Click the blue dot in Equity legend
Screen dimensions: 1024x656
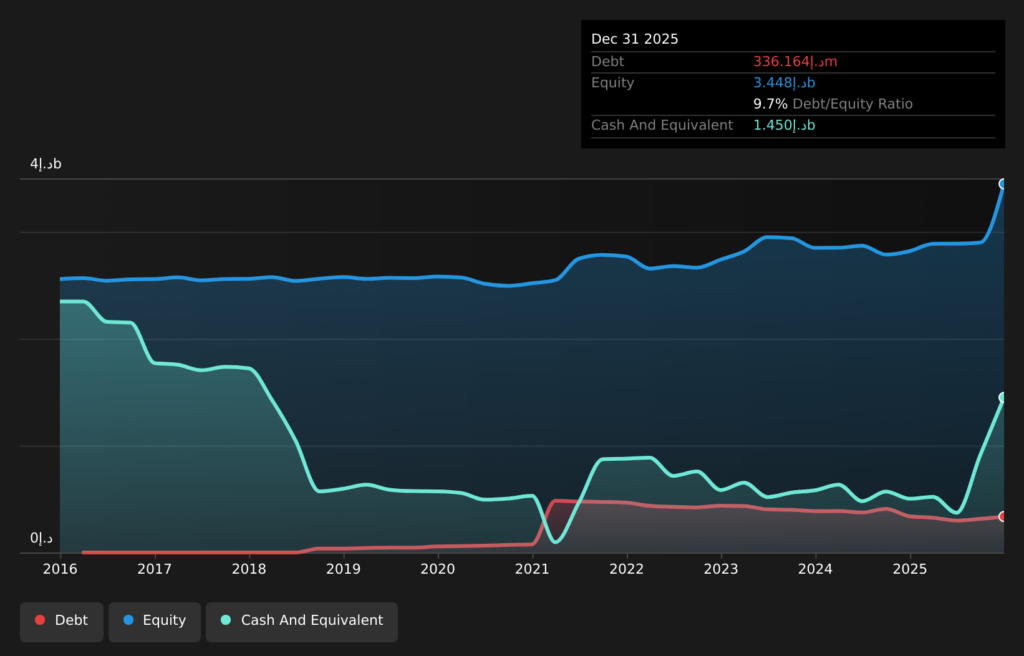pyautogui.click(x=128, y=620)
